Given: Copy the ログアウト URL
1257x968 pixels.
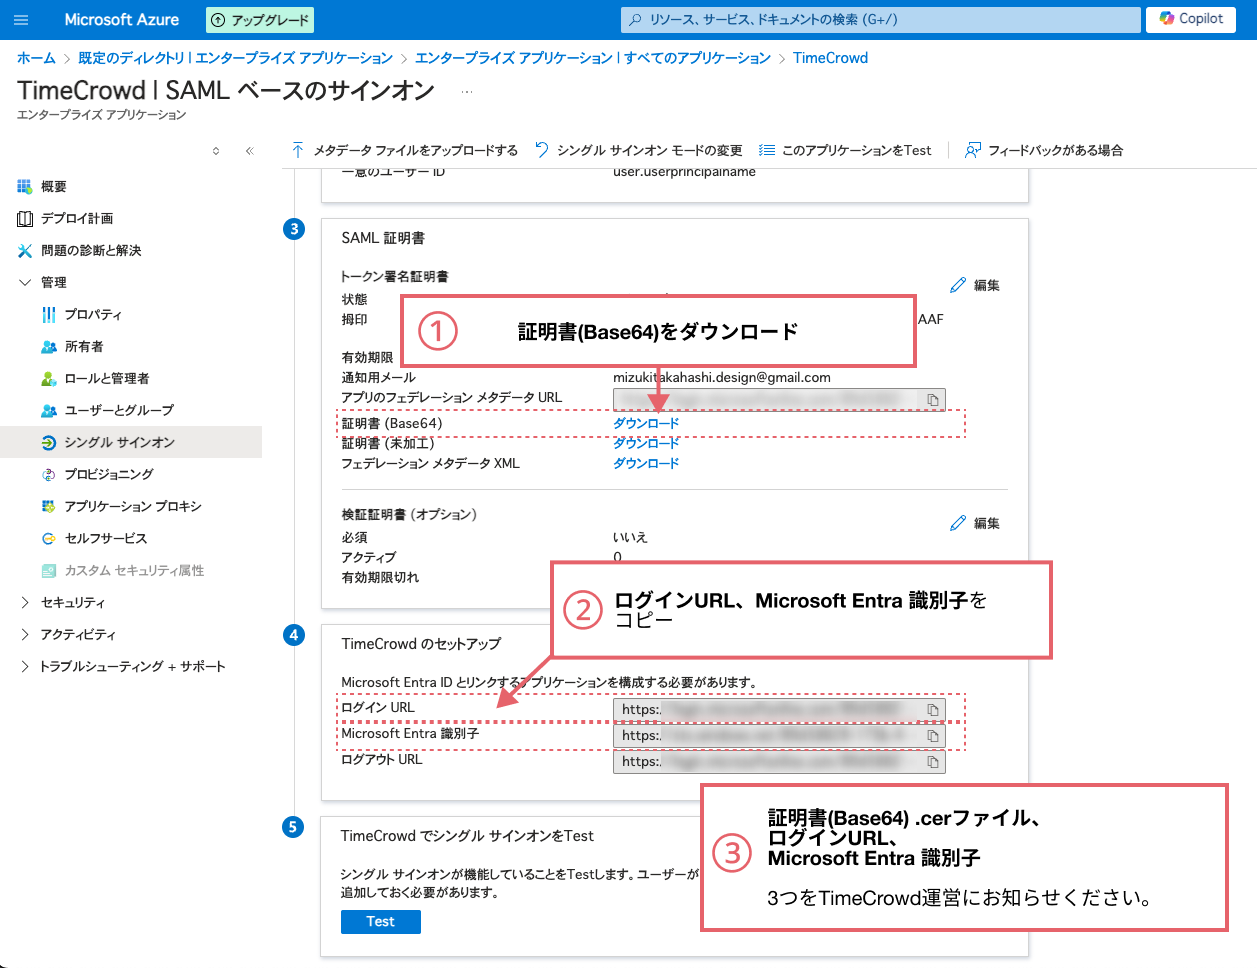Looking at the screenshot, I should [930, 761].
